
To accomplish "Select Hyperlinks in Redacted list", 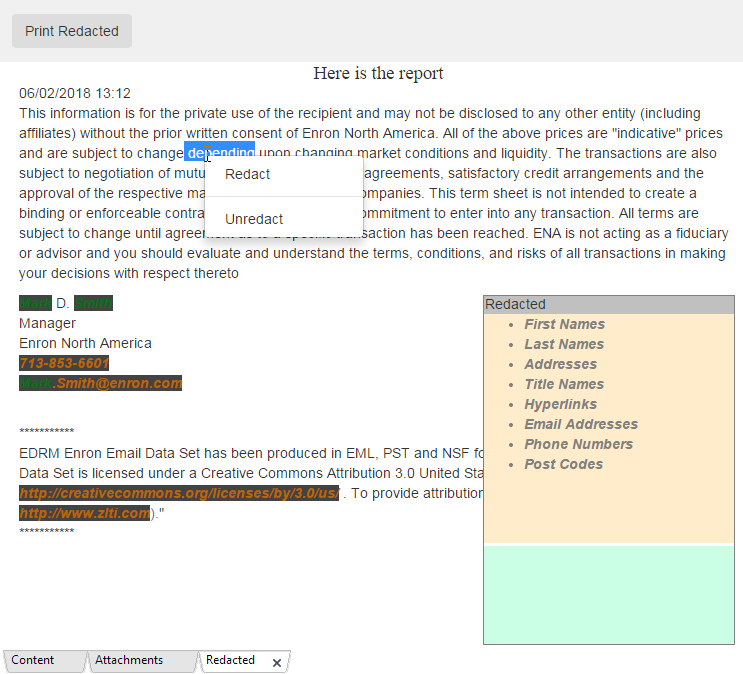I will [x=560, y=404].
